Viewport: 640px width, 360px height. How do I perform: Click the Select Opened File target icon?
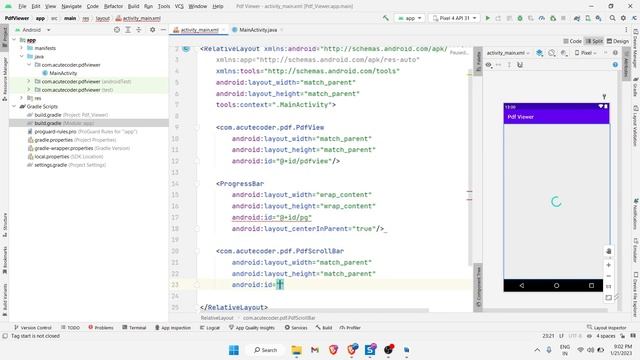coord(117,30)
